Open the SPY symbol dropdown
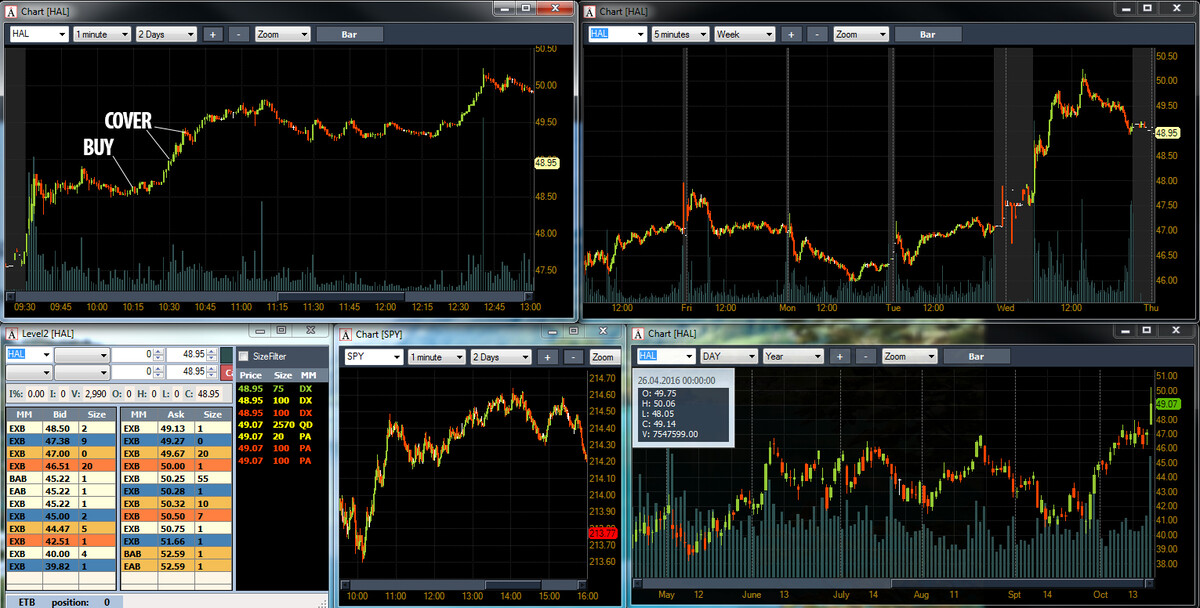Screen dimensions: 1200x608 click(396, 357)
